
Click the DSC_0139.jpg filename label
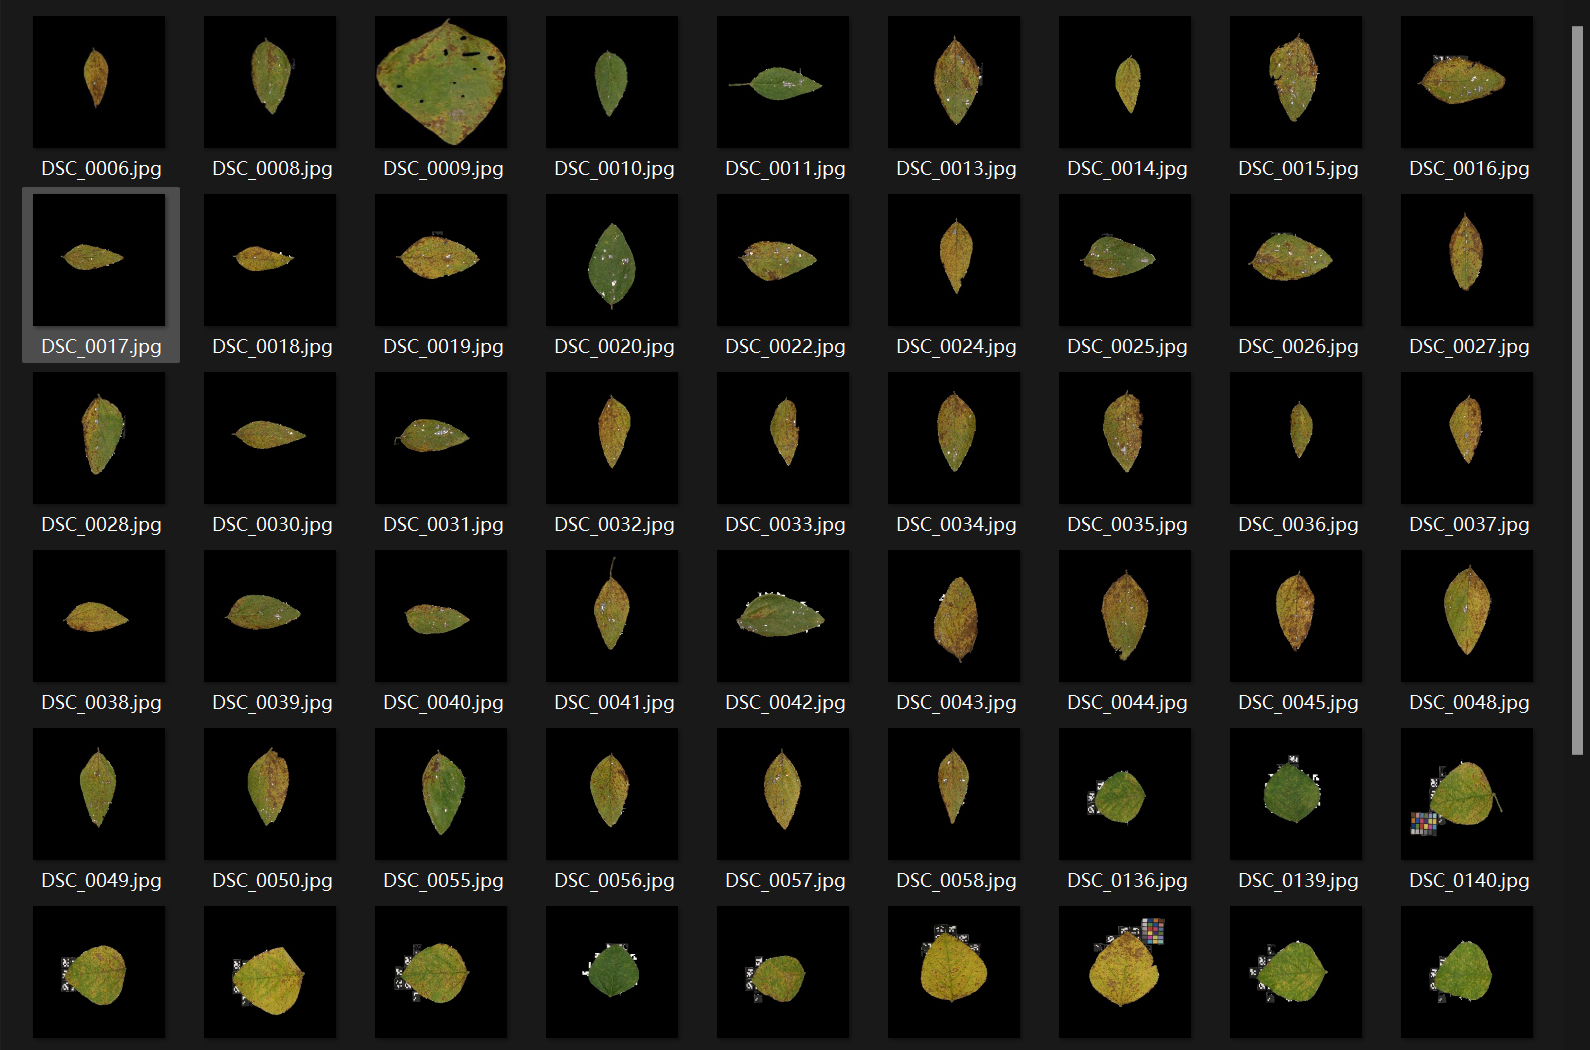(x=1298, y=881)
